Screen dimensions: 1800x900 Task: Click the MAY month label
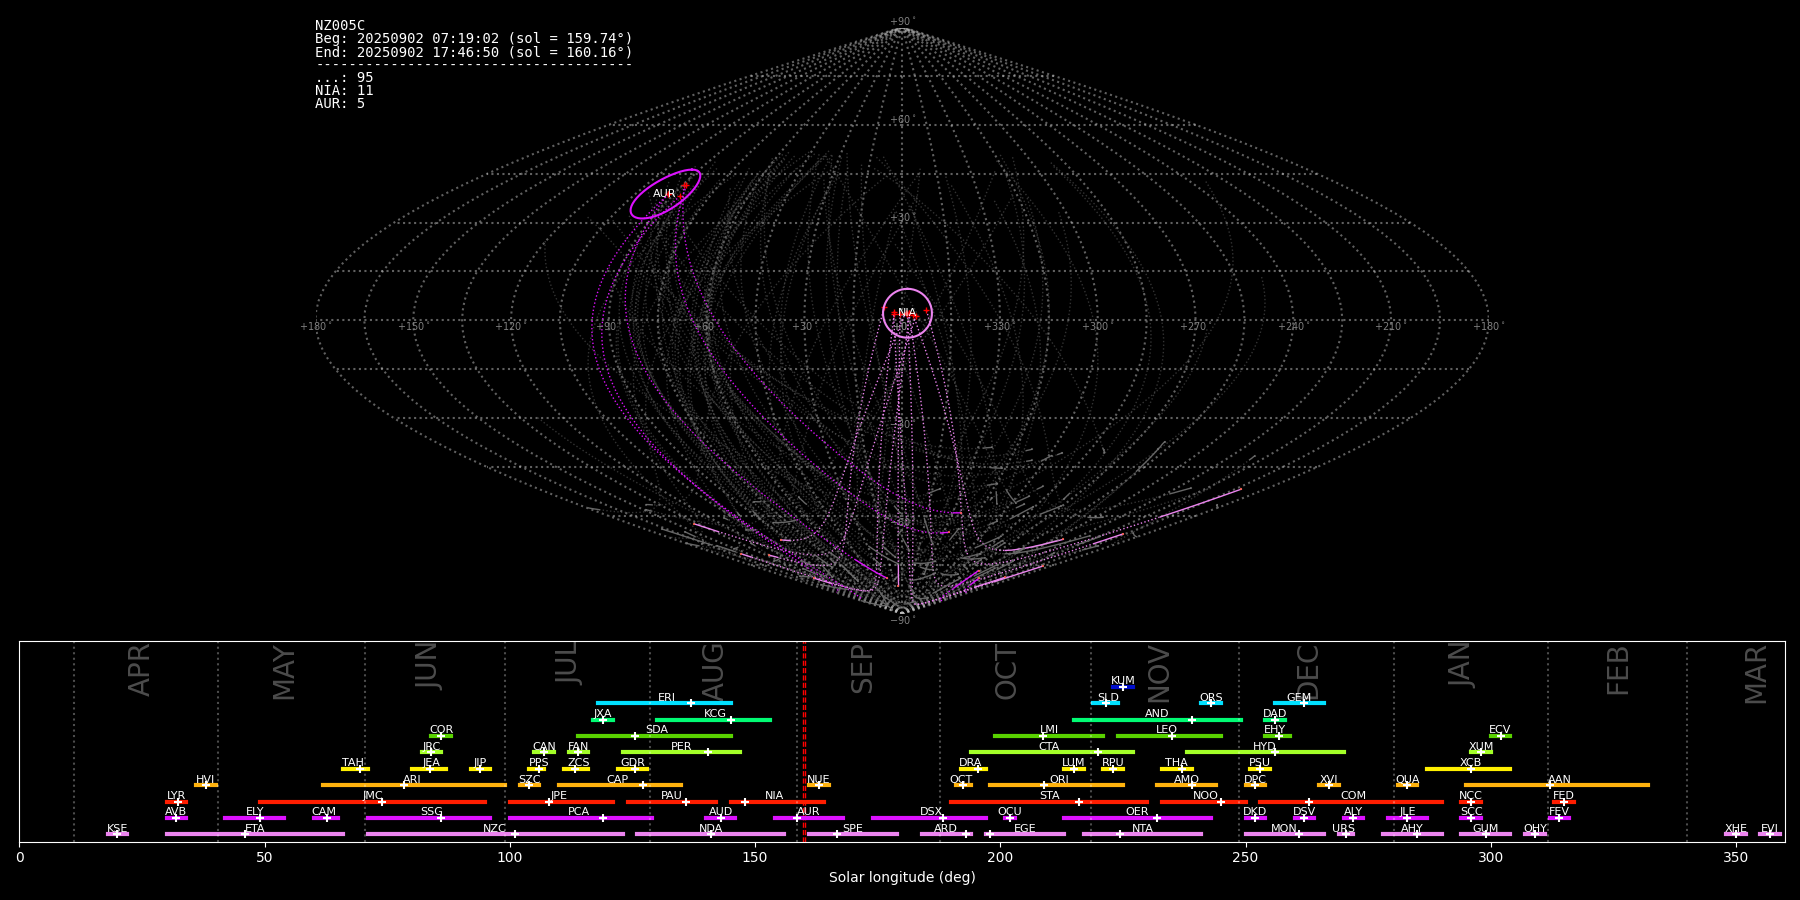[x=284, y=673]
